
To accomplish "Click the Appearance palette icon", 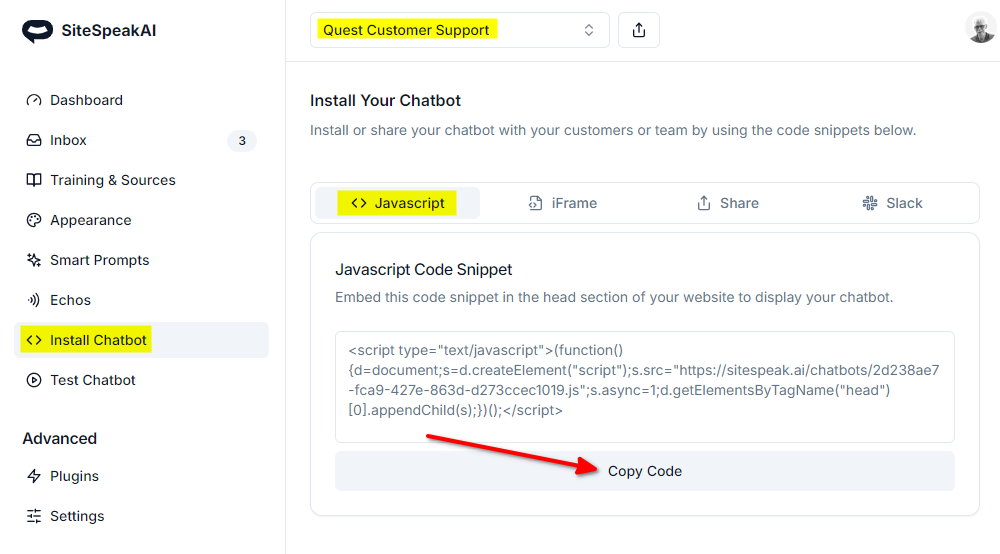I will click(x=34, y=220).
